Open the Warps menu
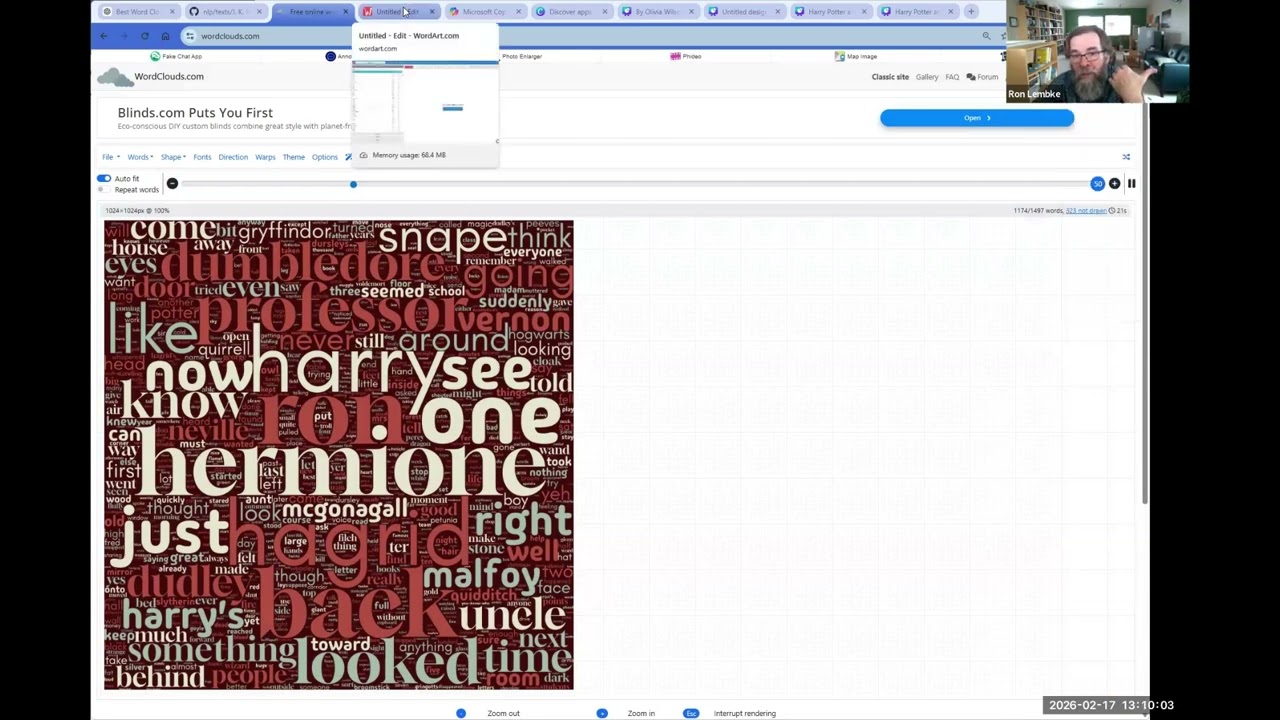The width and height of the screenshot is (1280, 720). pyautogui.click(x=265, y=157)
